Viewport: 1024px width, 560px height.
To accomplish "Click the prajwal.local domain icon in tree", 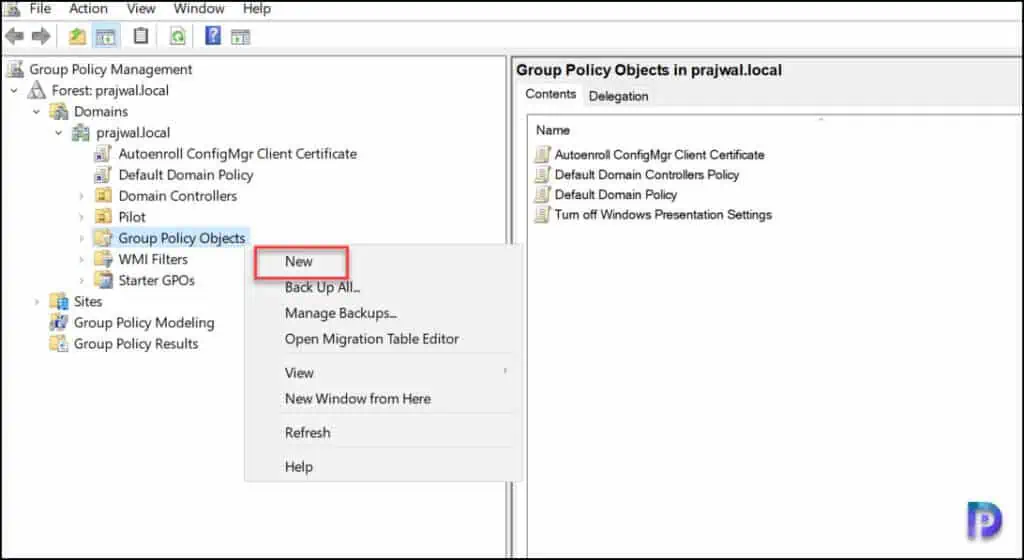I will pos(81,132).
